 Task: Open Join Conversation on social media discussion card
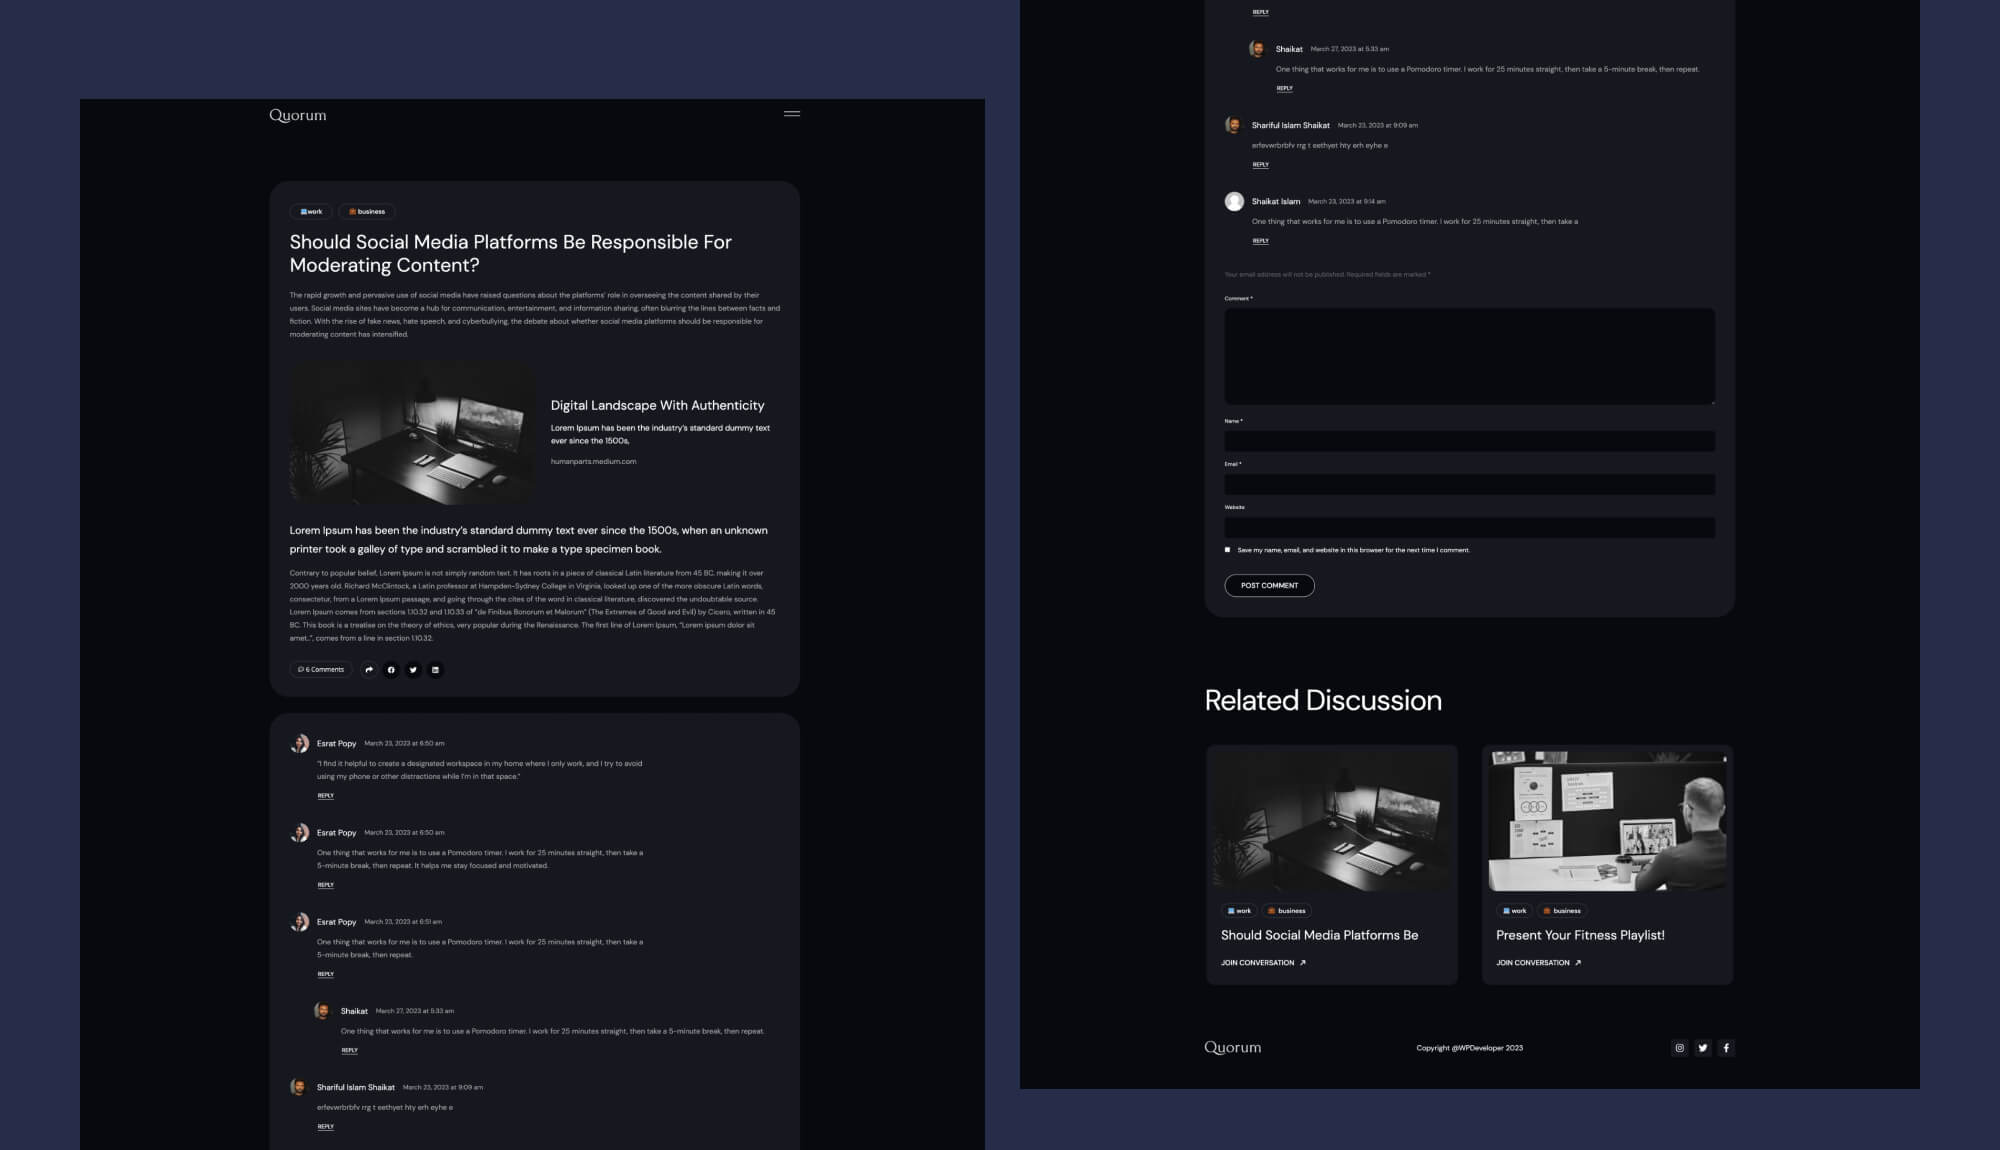pyautogui.click(x=1258, y=963)
